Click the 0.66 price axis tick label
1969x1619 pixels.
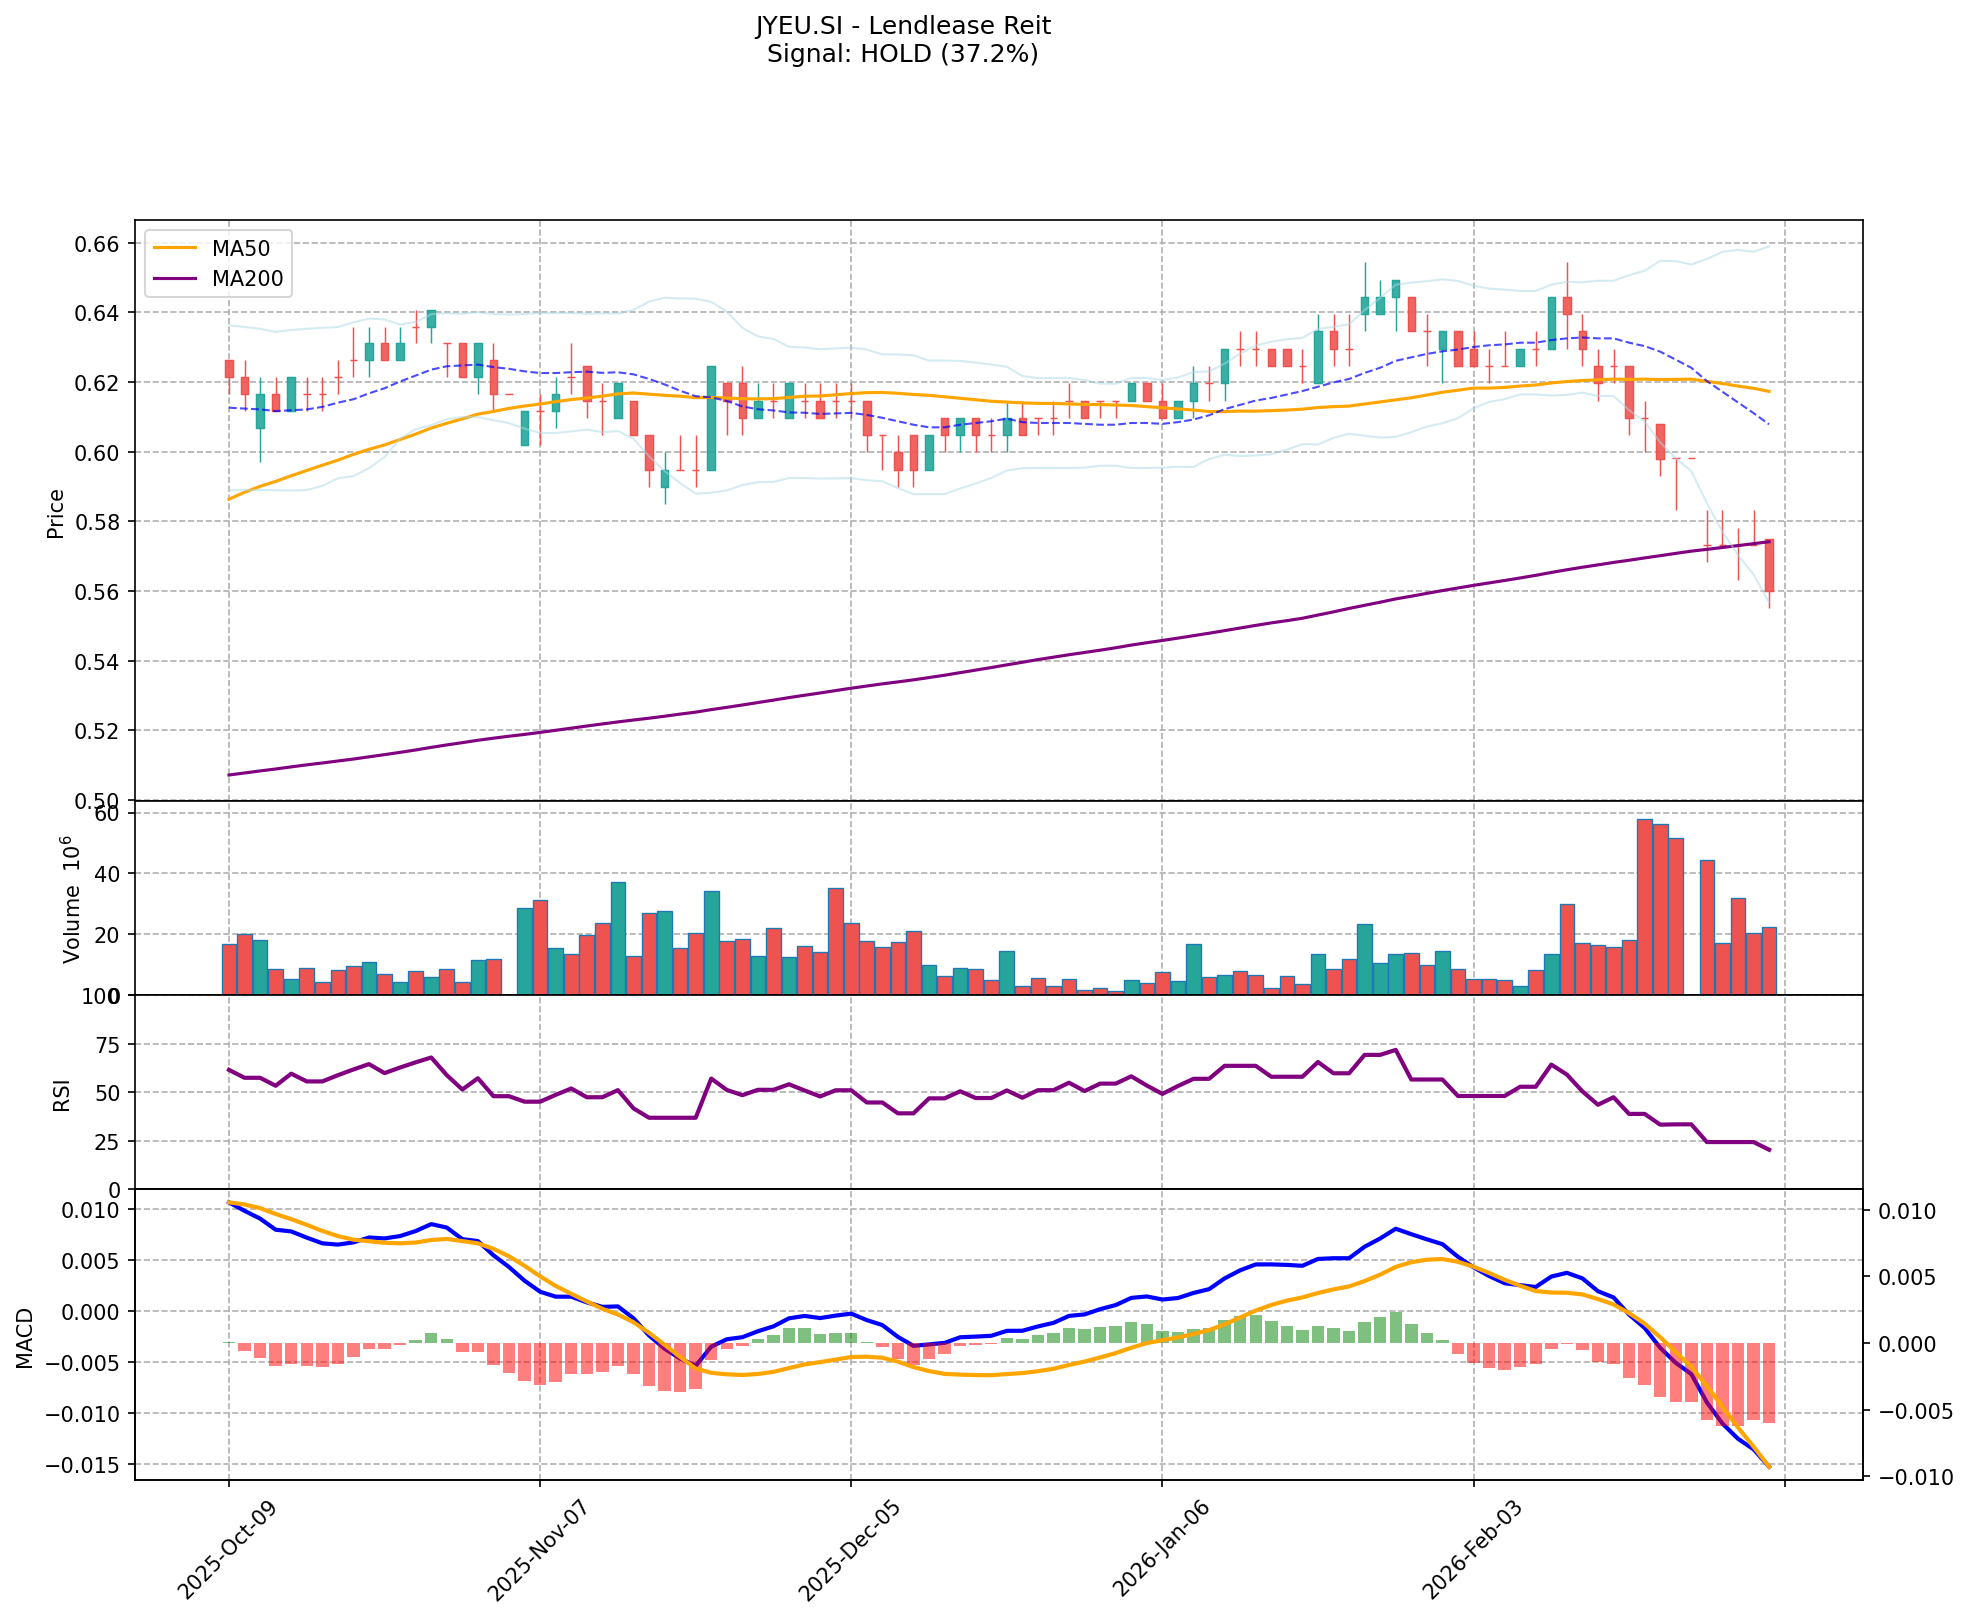point(98,244)
